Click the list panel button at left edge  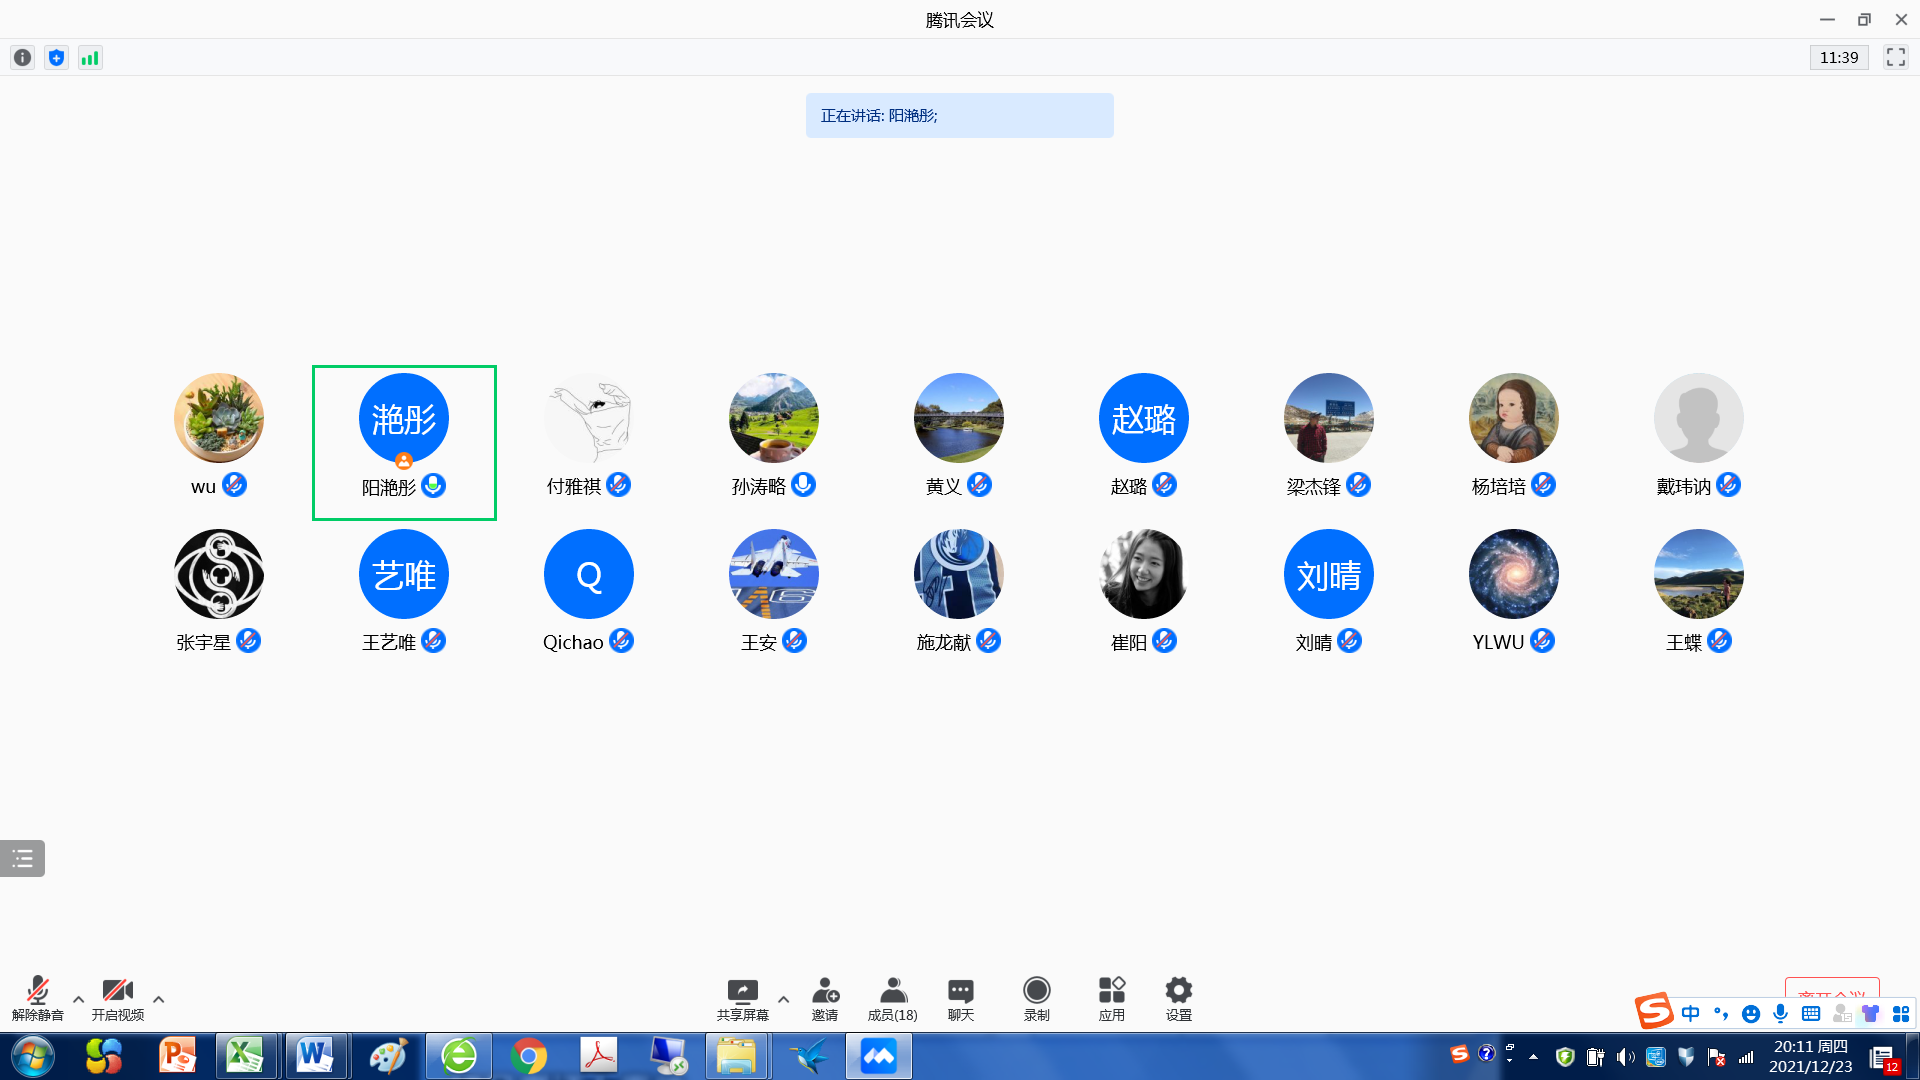click(x=22, y=858)
